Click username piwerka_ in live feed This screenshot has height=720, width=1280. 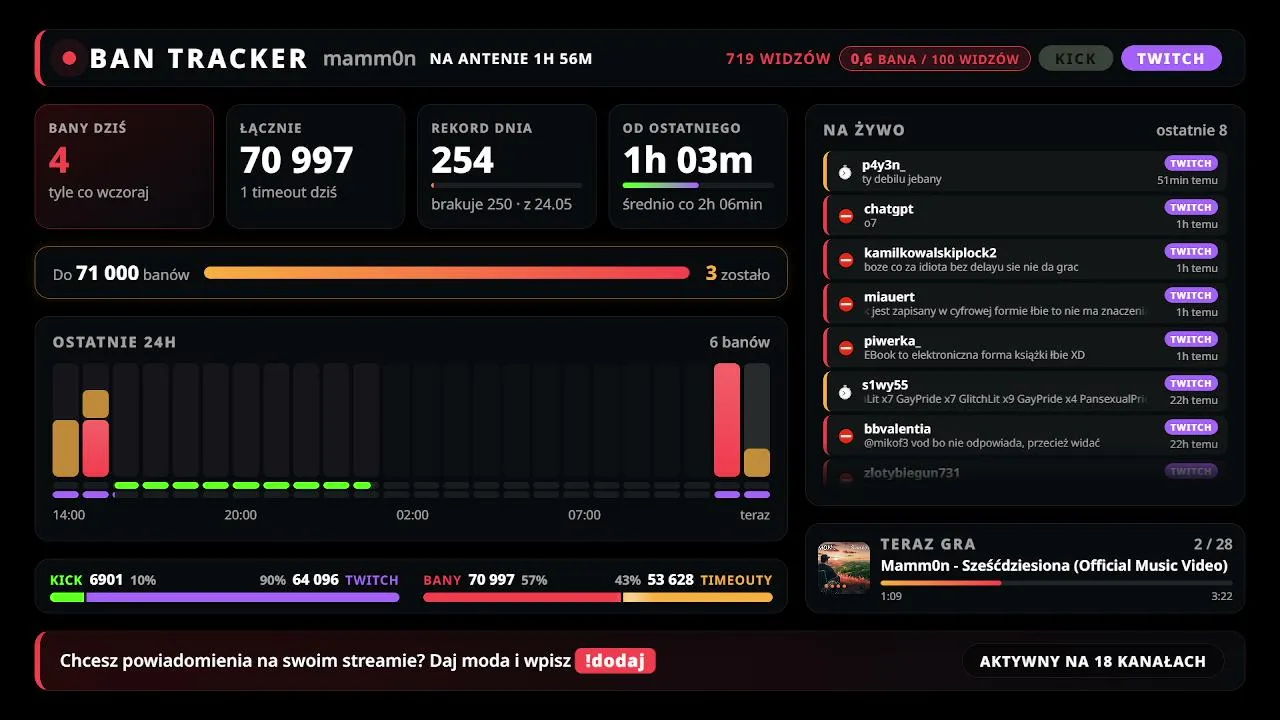[892, 341]
